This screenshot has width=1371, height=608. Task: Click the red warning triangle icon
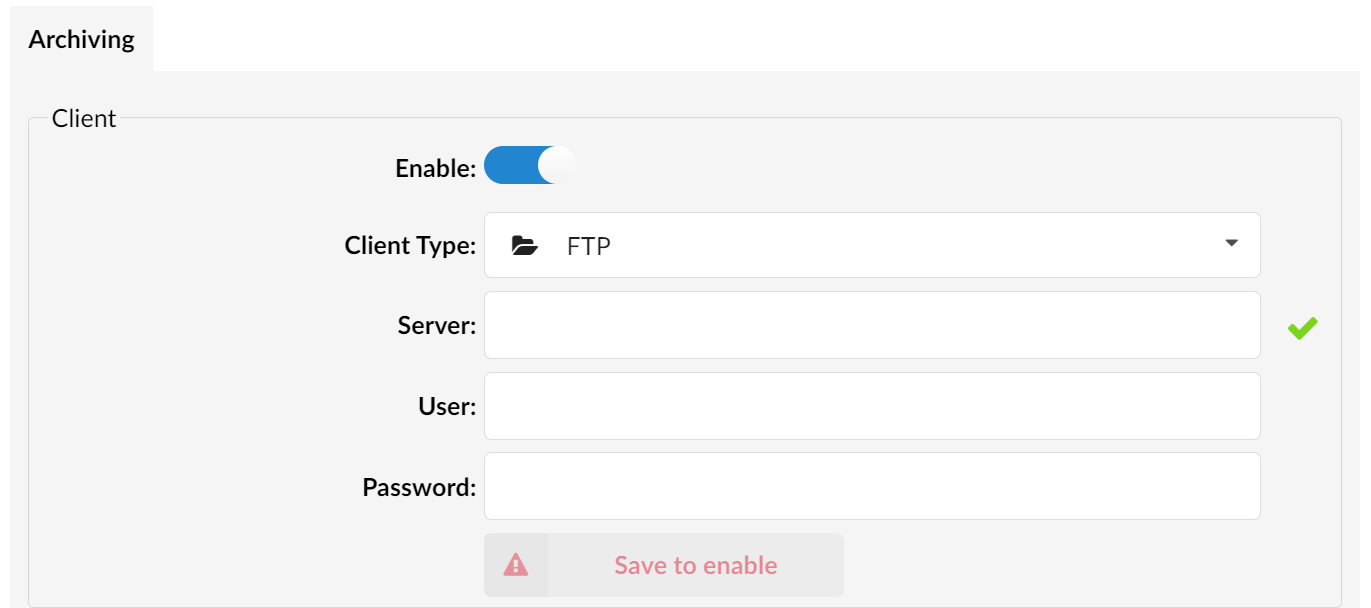click(x=516, y=565)
